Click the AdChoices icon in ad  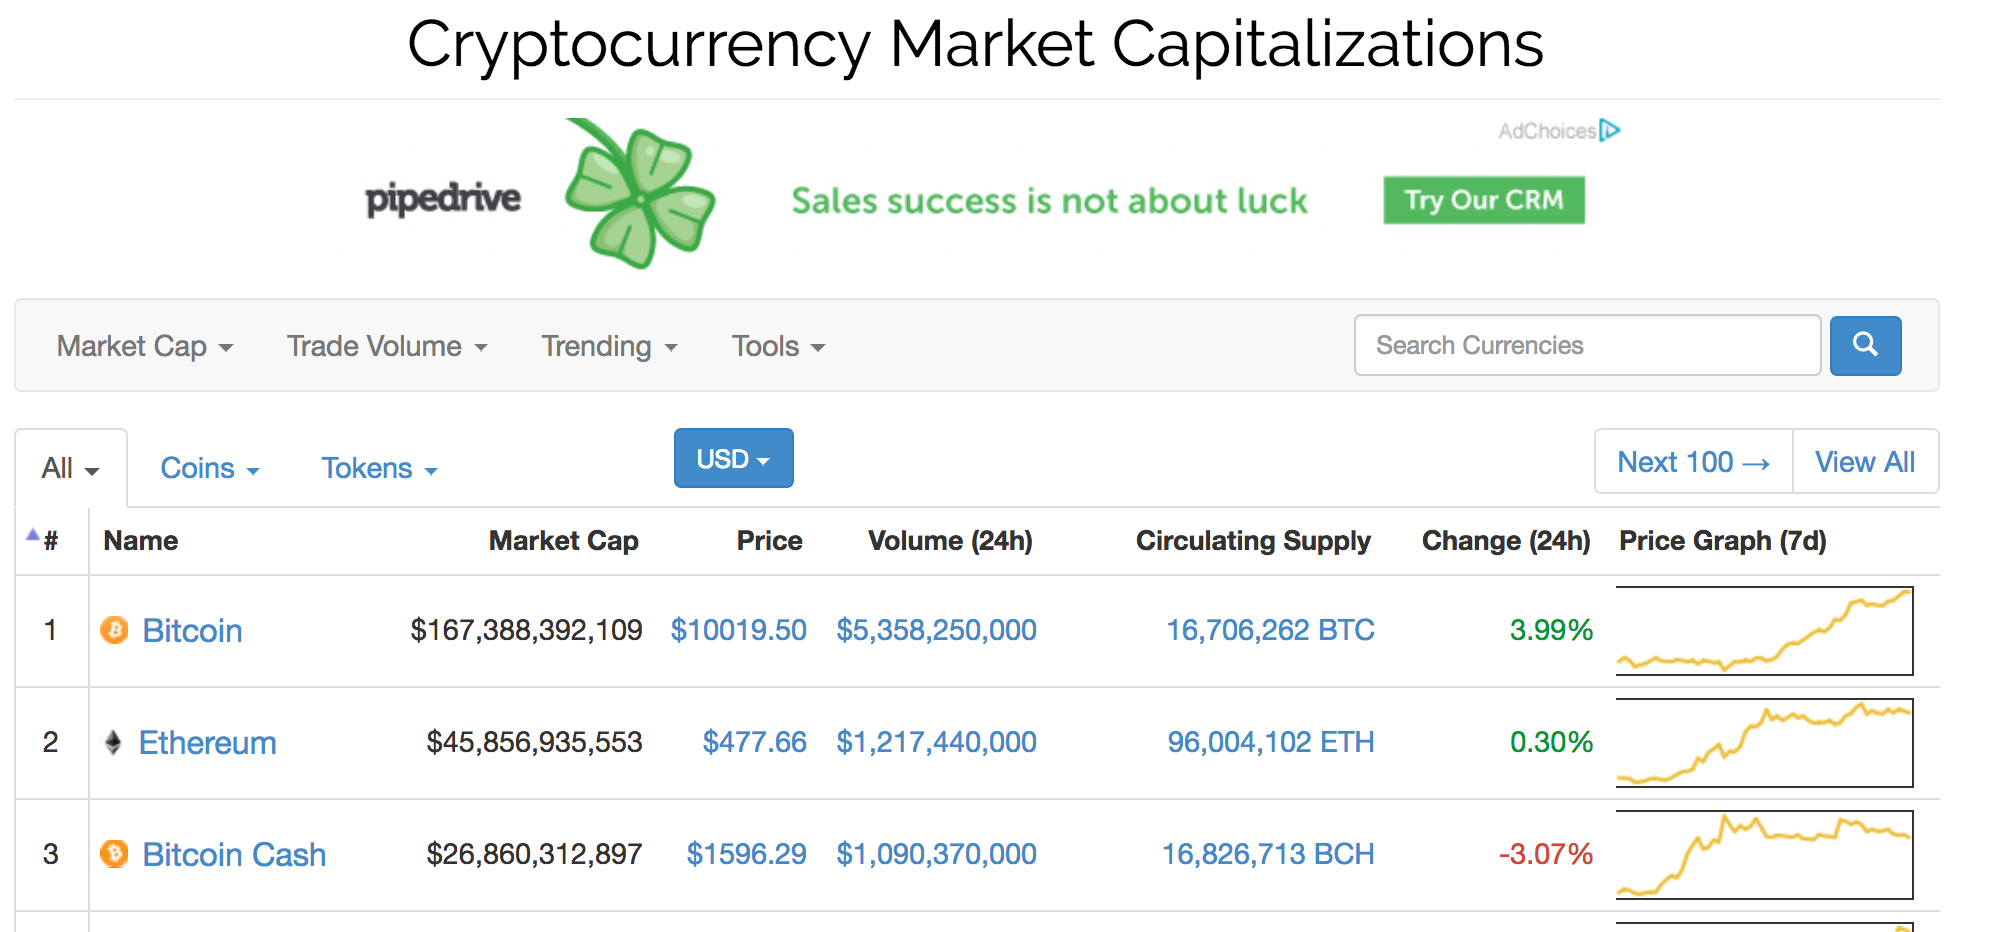1609,131
